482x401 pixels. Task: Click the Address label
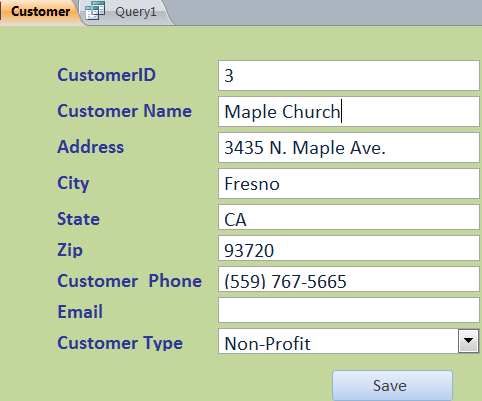click(x=90, y=147)
